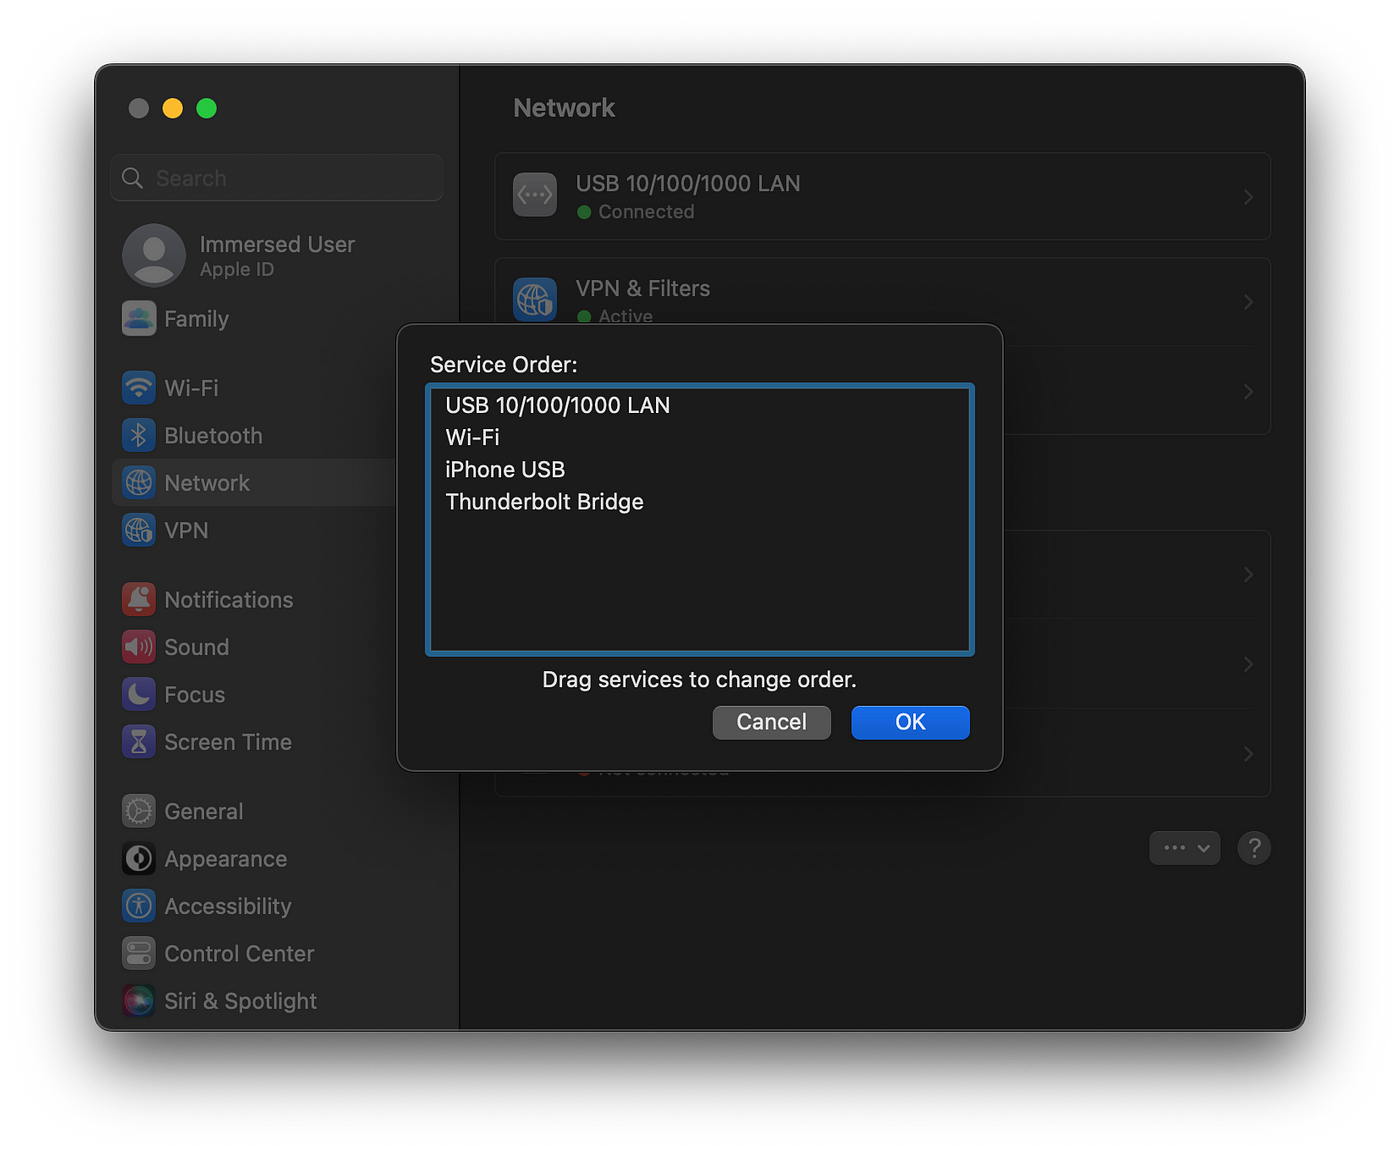Viewport: 1400px width, 1156px height.
Task: Click the VPN sidebar icon
Action: (139, 530)
